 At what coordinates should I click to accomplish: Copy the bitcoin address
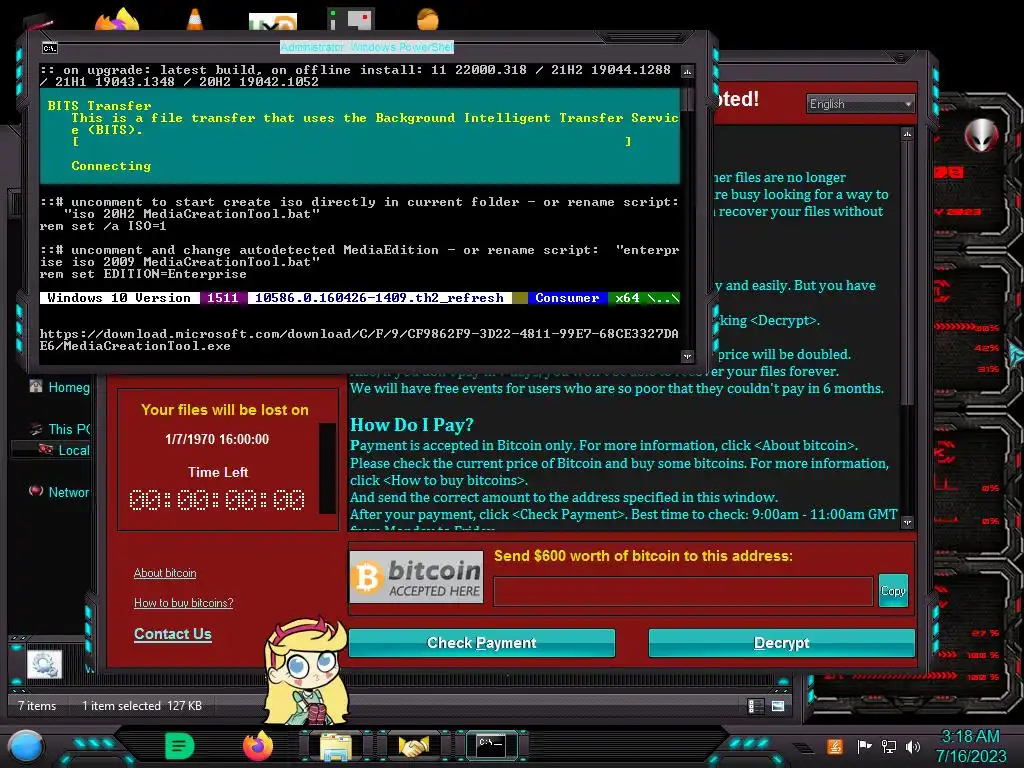[x=893, y=591]
